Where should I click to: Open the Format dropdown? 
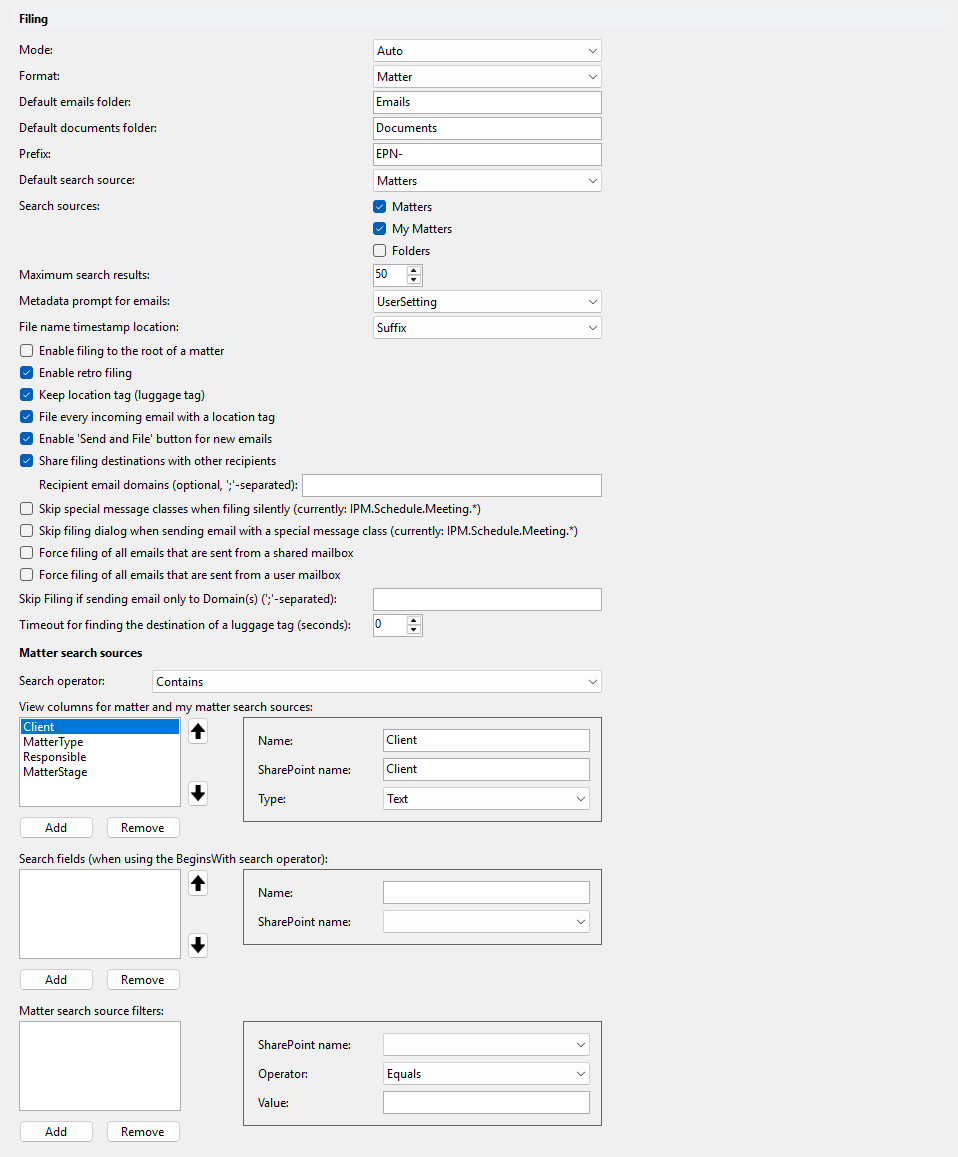(x=487, y=77)
